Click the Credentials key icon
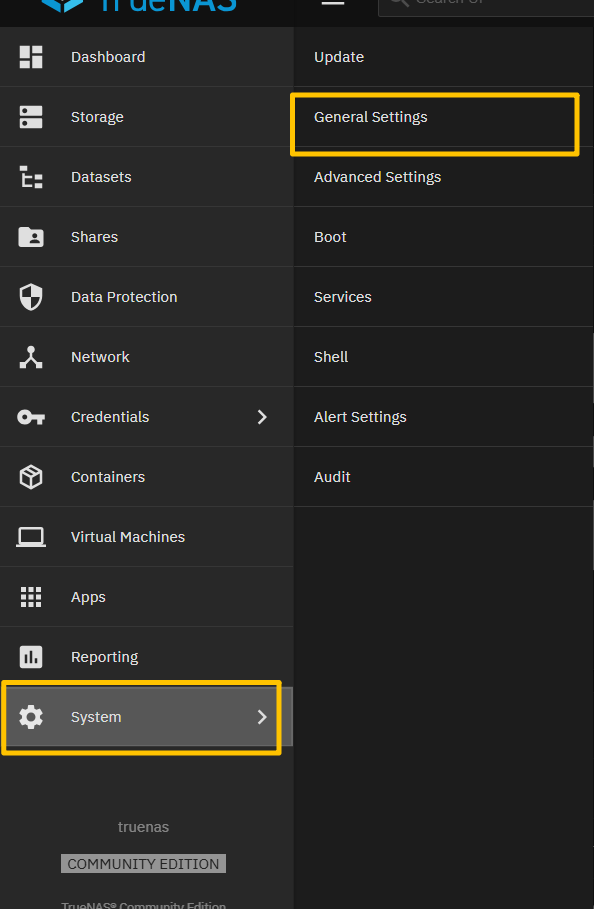Viewport: 594px width, 909px height. pyautogui.click(x=31, y=417)
